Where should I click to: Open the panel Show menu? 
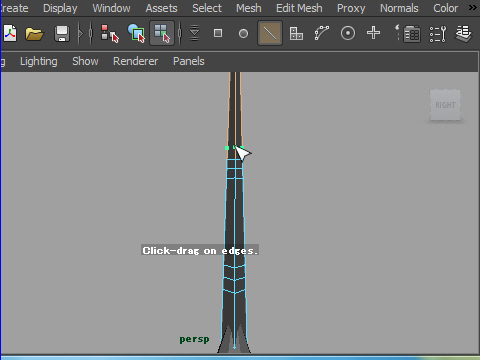tap(85, 61)
